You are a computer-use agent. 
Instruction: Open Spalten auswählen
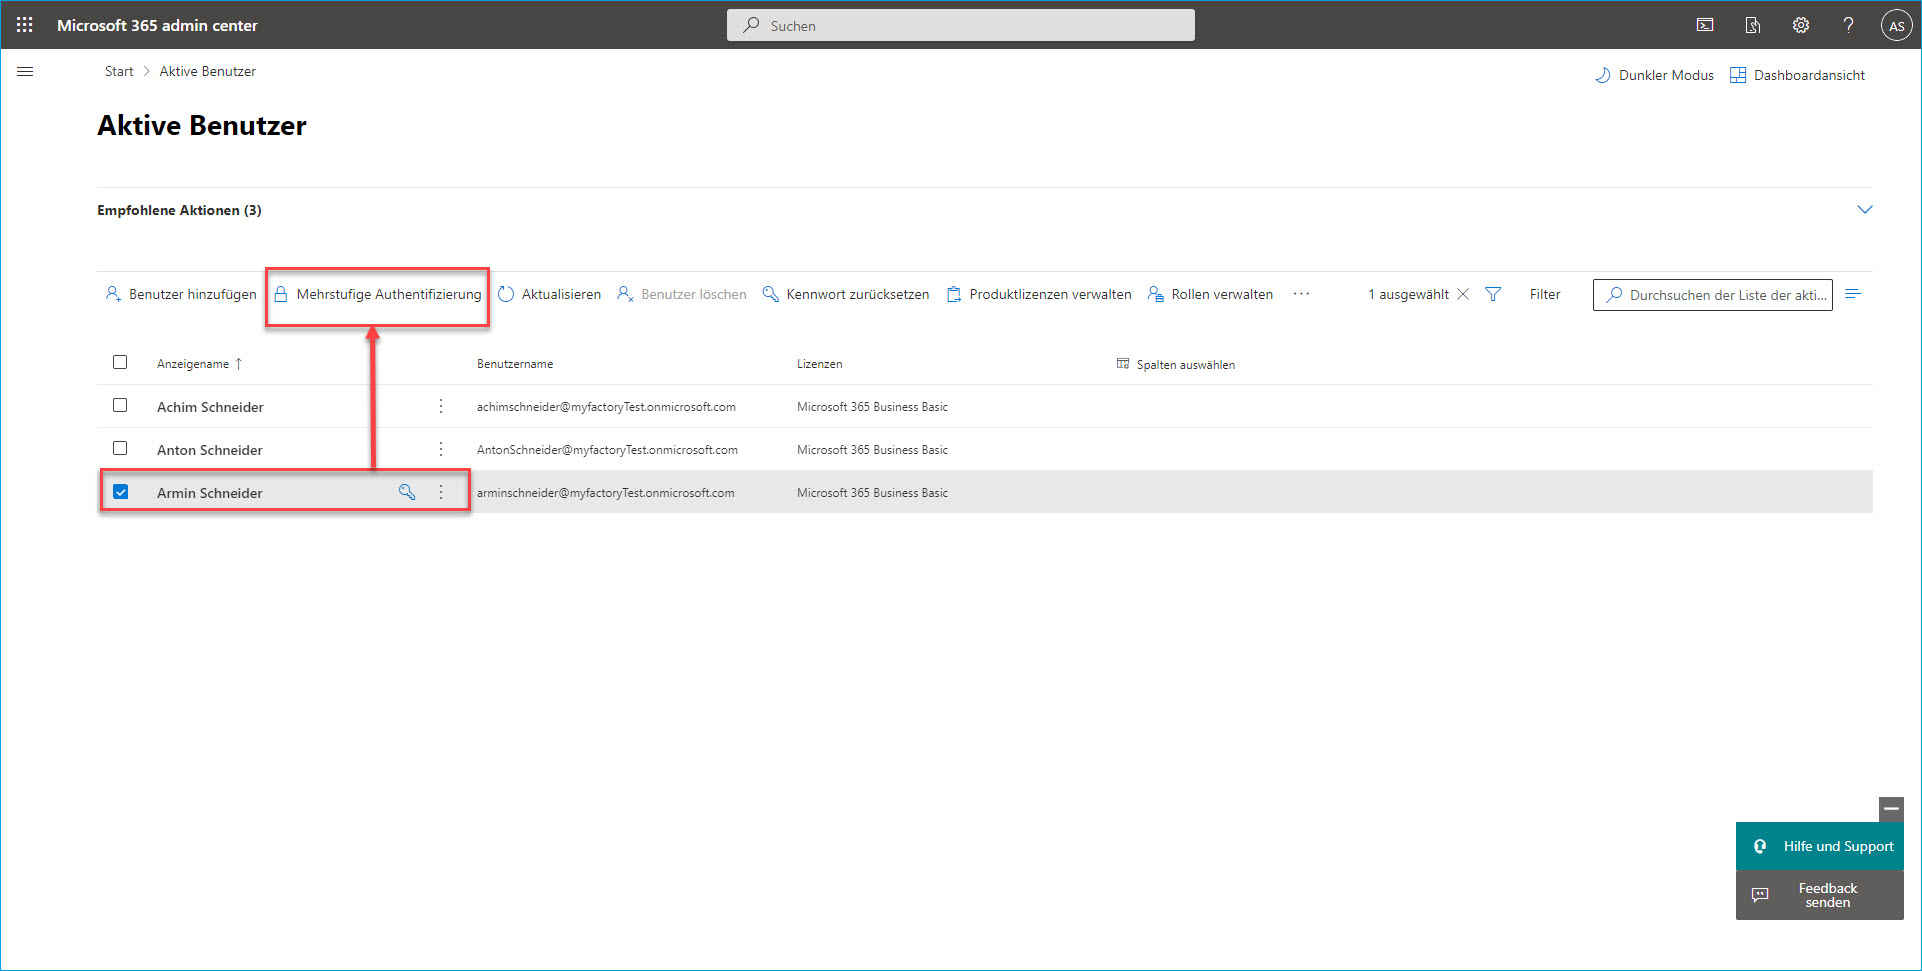tap(1176, 364)
